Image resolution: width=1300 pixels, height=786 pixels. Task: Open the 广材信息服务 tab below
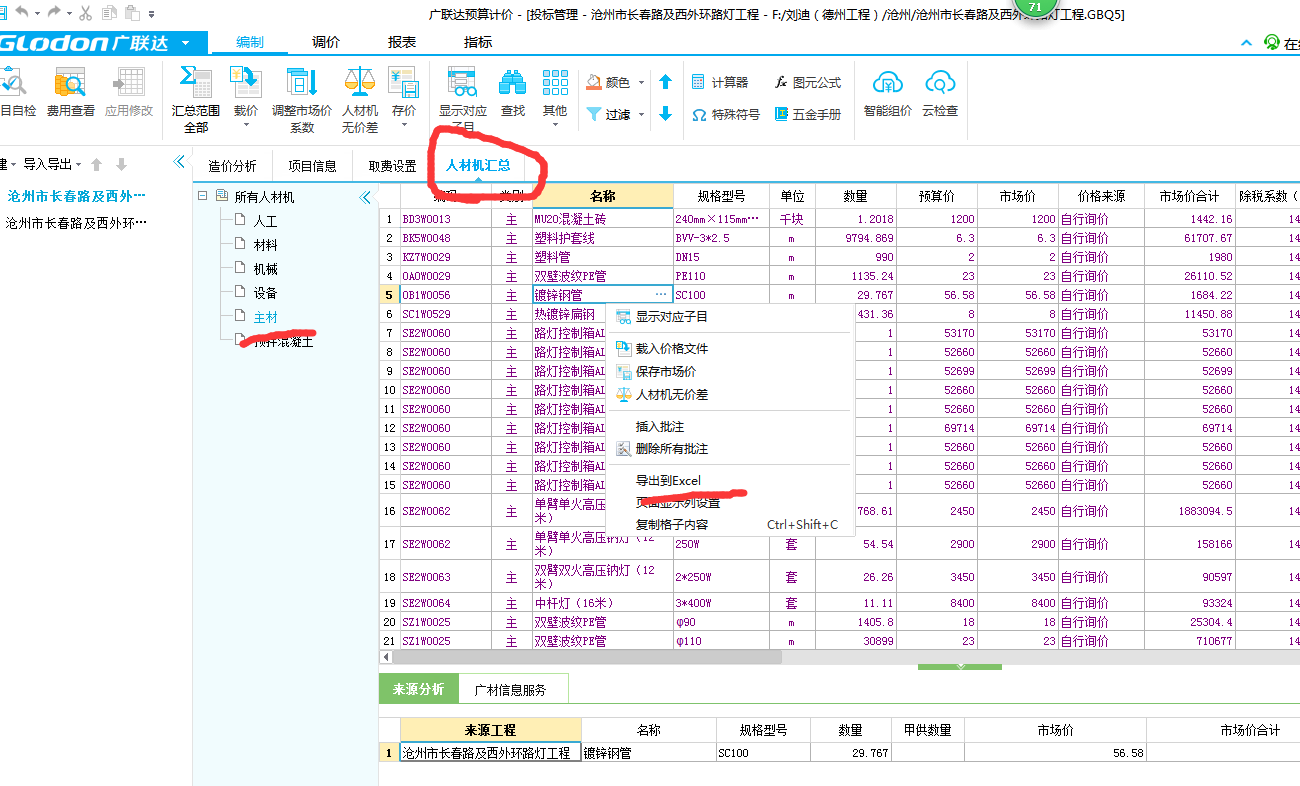tap(513, 689)
